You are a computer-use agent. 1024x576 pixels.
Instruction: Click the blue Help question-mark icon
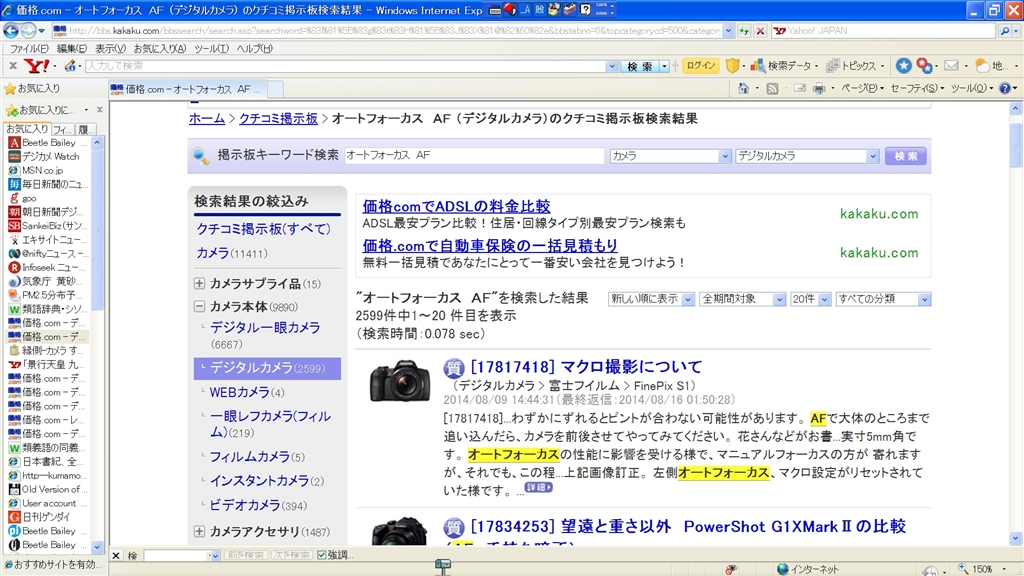click(1005, 88)
